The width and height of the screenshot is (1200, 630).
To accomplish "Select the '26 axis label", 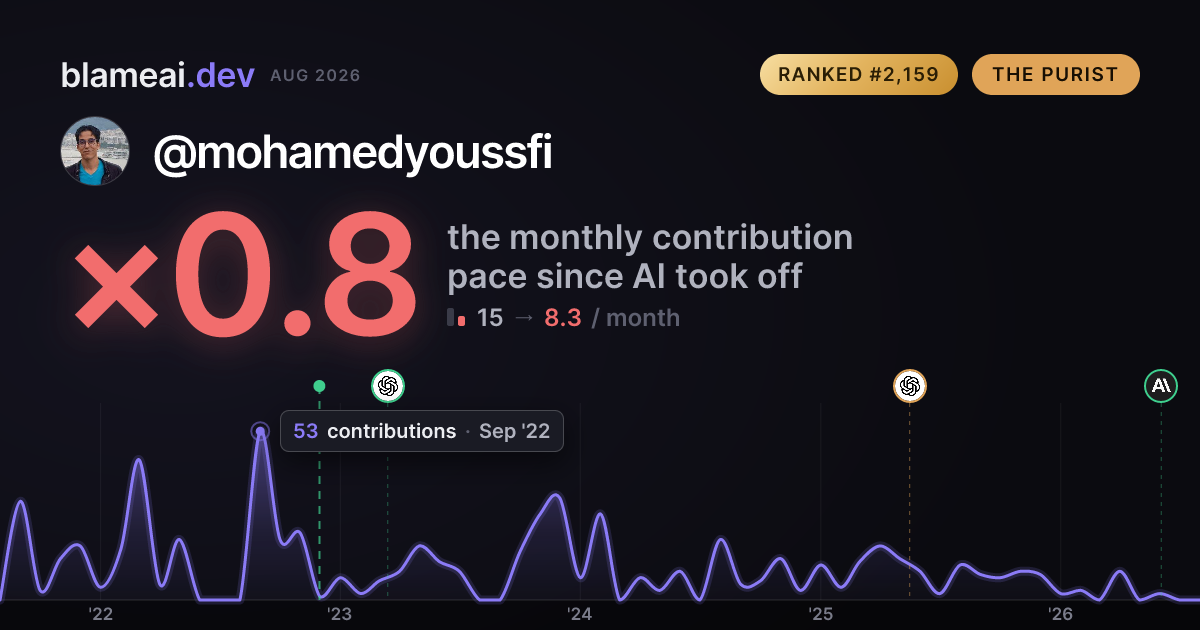I will click(x=1060, y=613).
